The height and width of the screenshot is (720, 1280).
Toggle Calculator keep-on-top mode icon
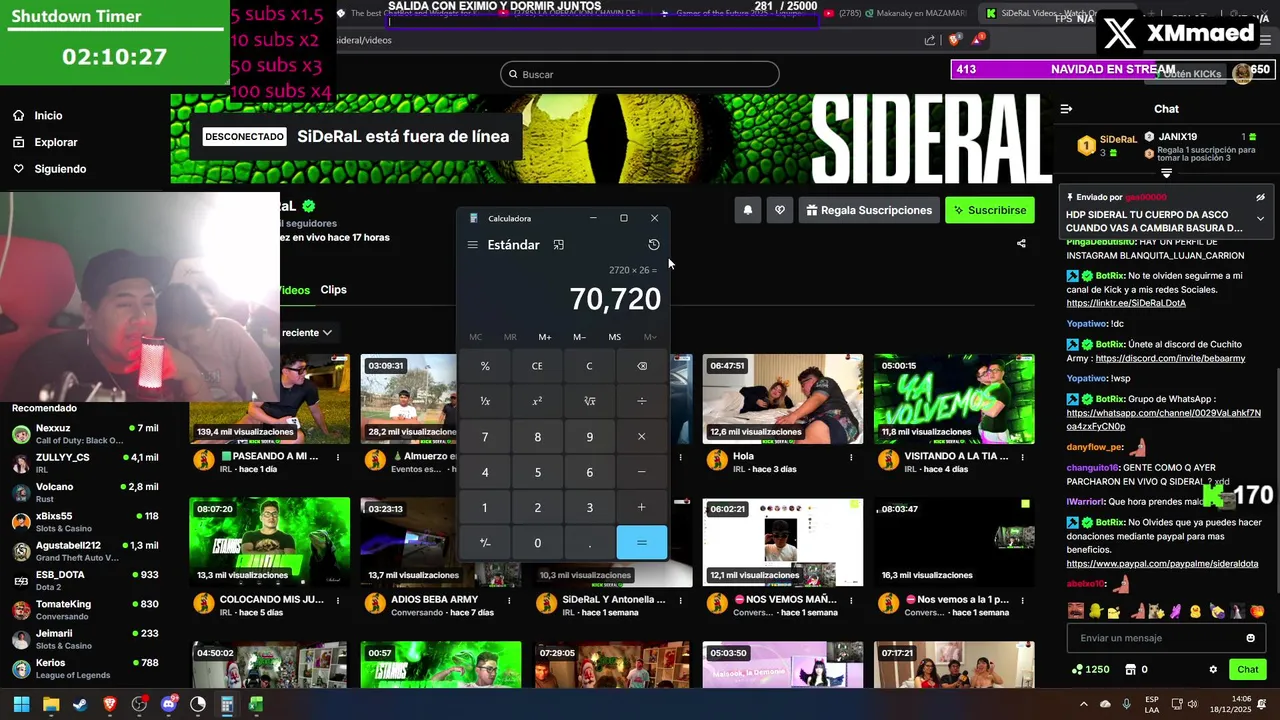[559, 245]
